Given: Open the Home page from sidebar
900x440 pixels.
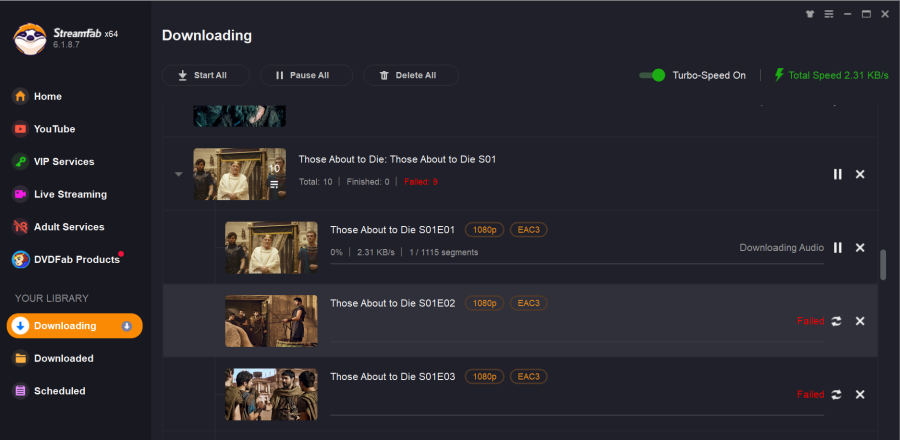Looking at the screenshot, I should click(x=37, y=96).
